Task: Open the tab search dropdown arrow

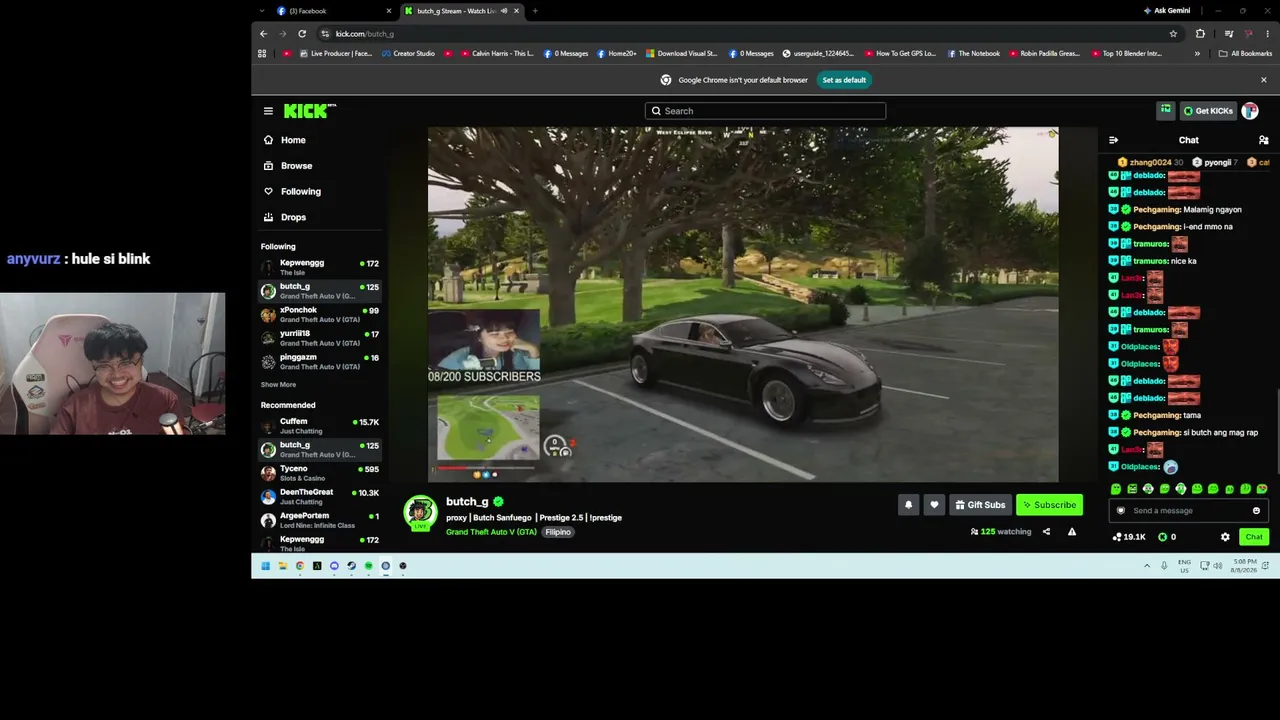Action: (x=262, y=11)
